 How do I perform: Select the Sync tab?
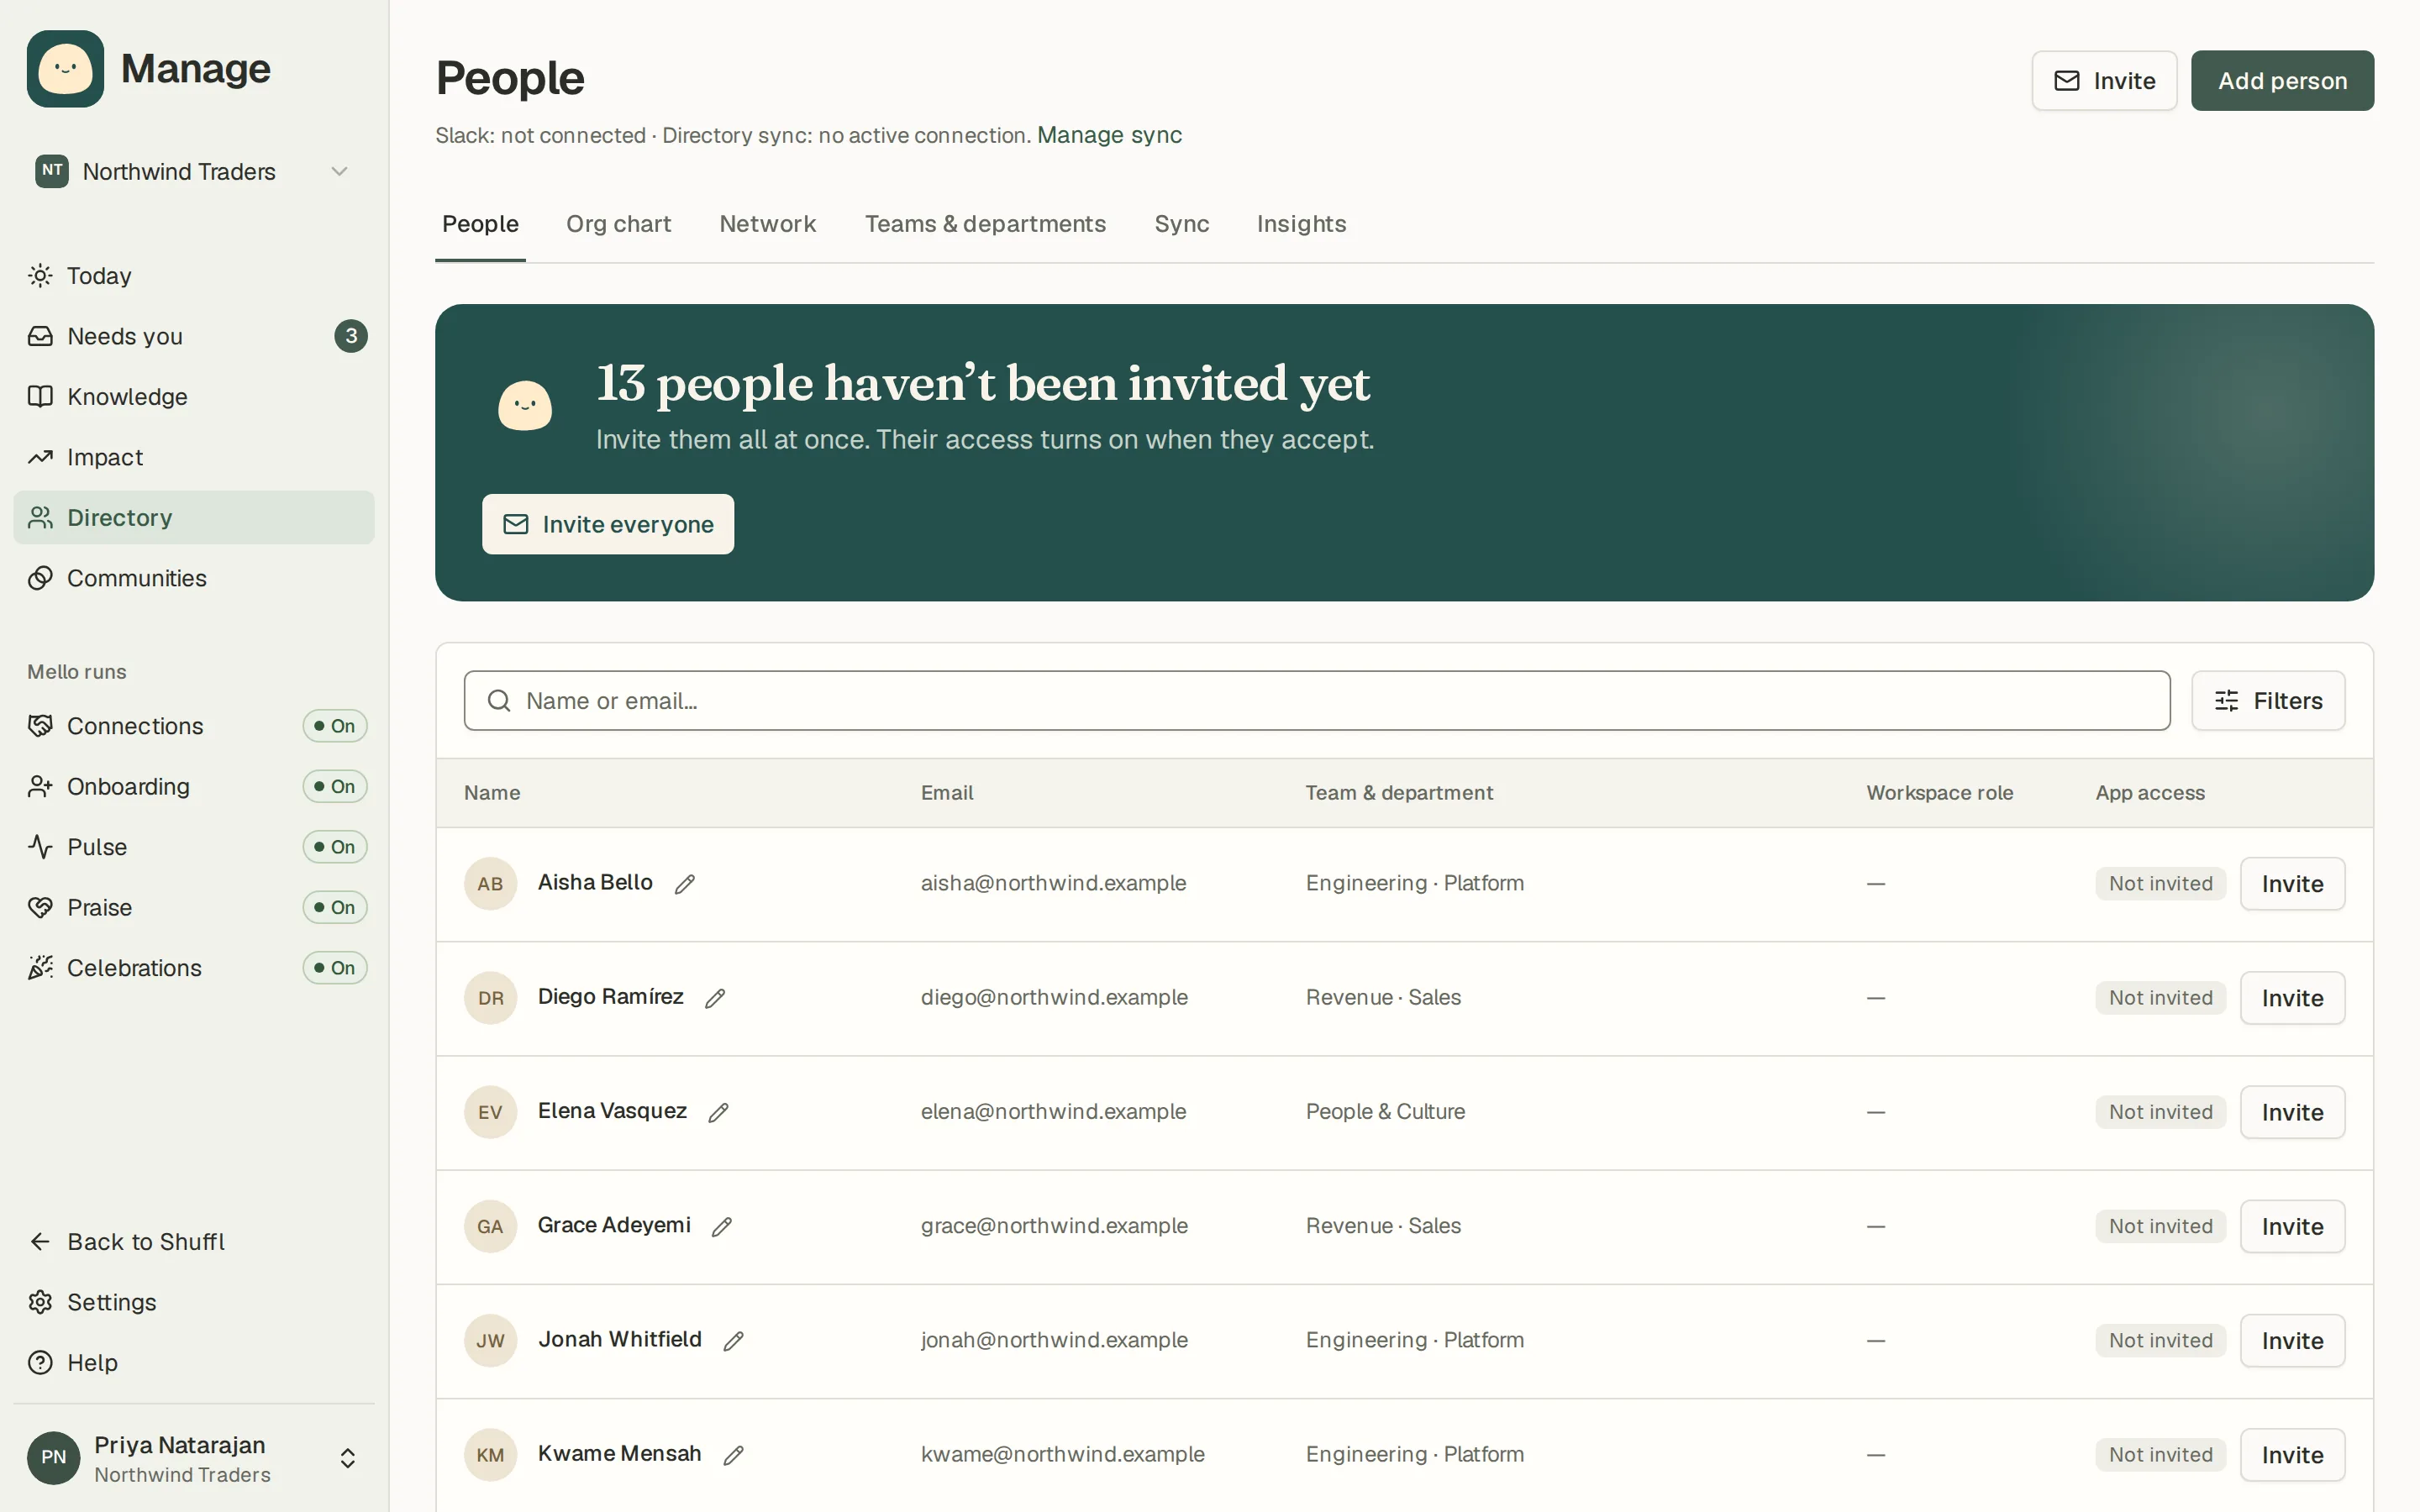click(1182, 224)
